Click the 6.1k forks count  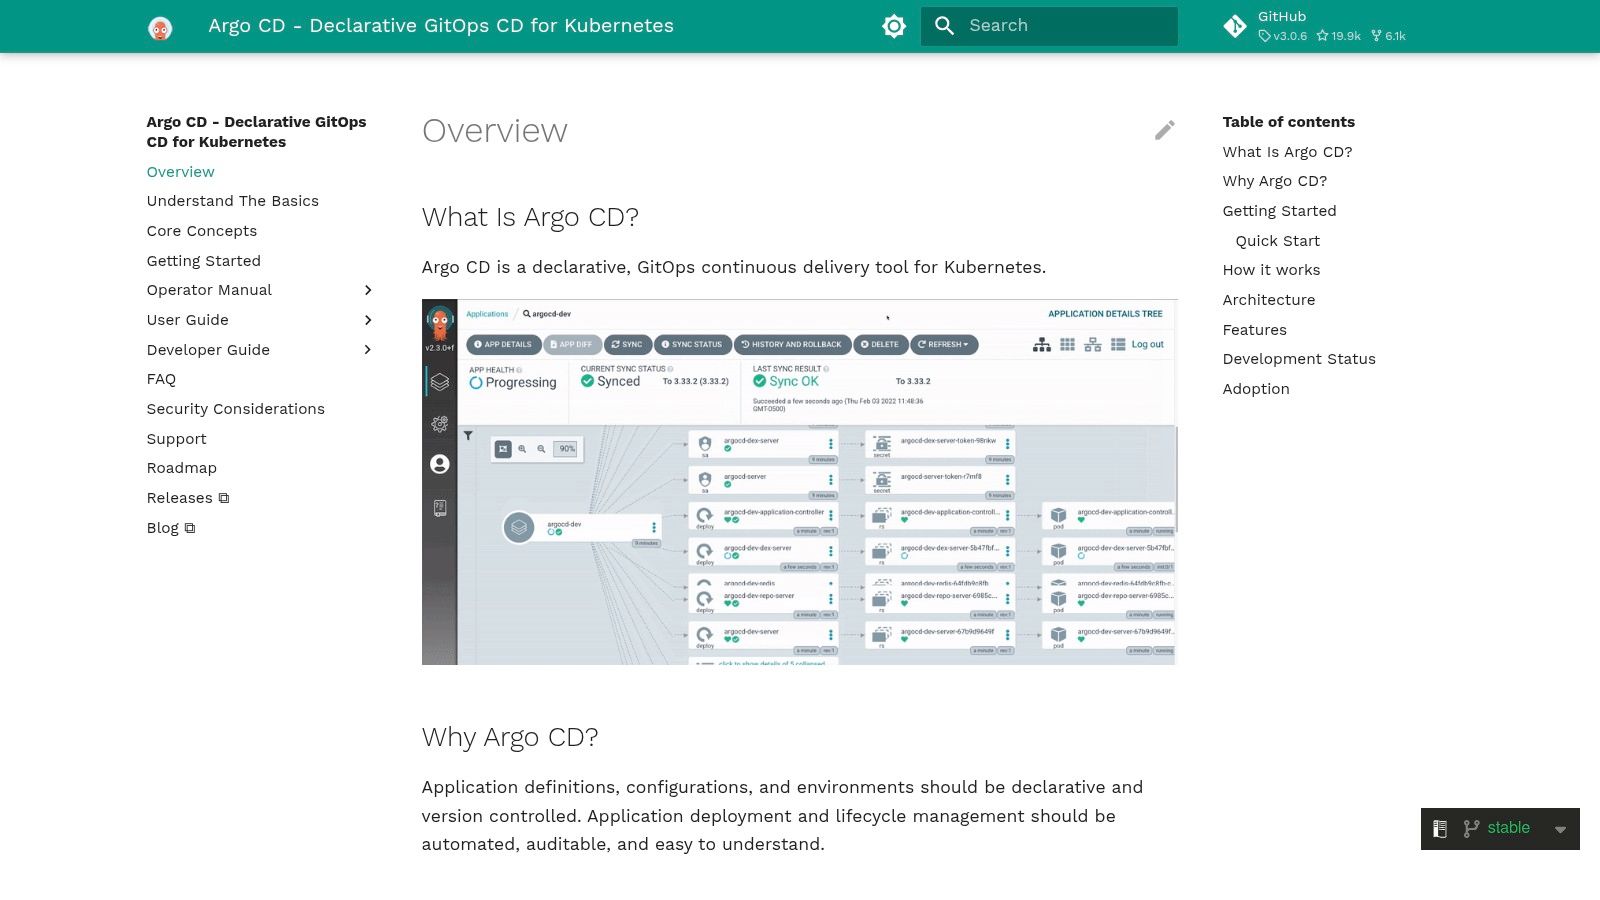[1389, 36]
